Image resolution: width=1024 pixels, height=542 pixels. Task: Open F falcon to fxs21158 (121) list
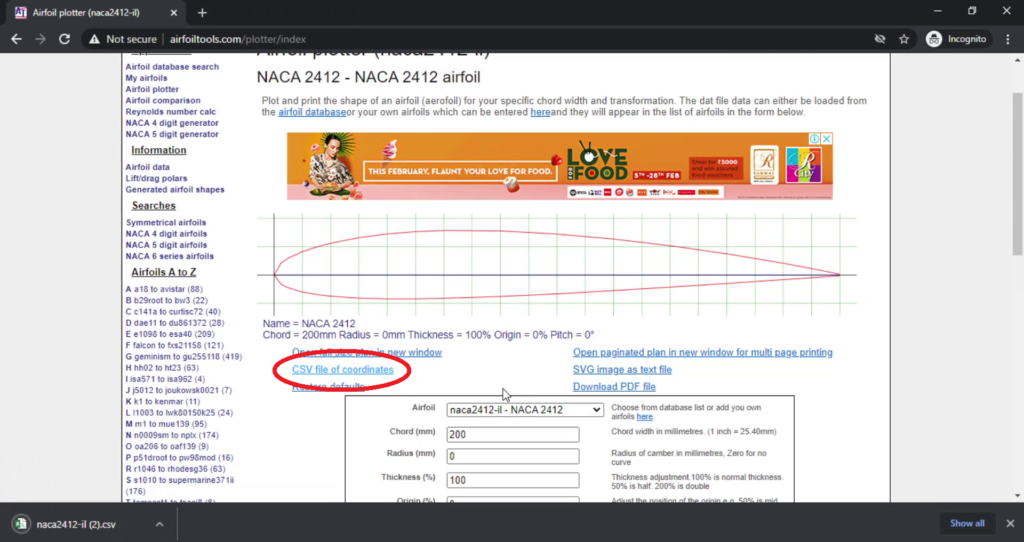174,345
